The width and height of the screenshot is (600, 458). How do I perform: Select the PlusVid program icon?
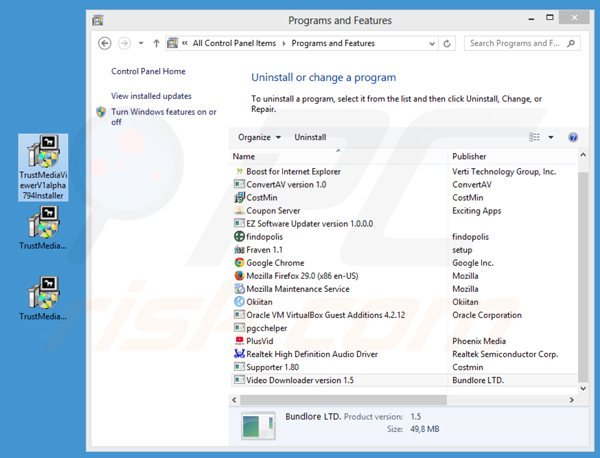pos(239,341)
